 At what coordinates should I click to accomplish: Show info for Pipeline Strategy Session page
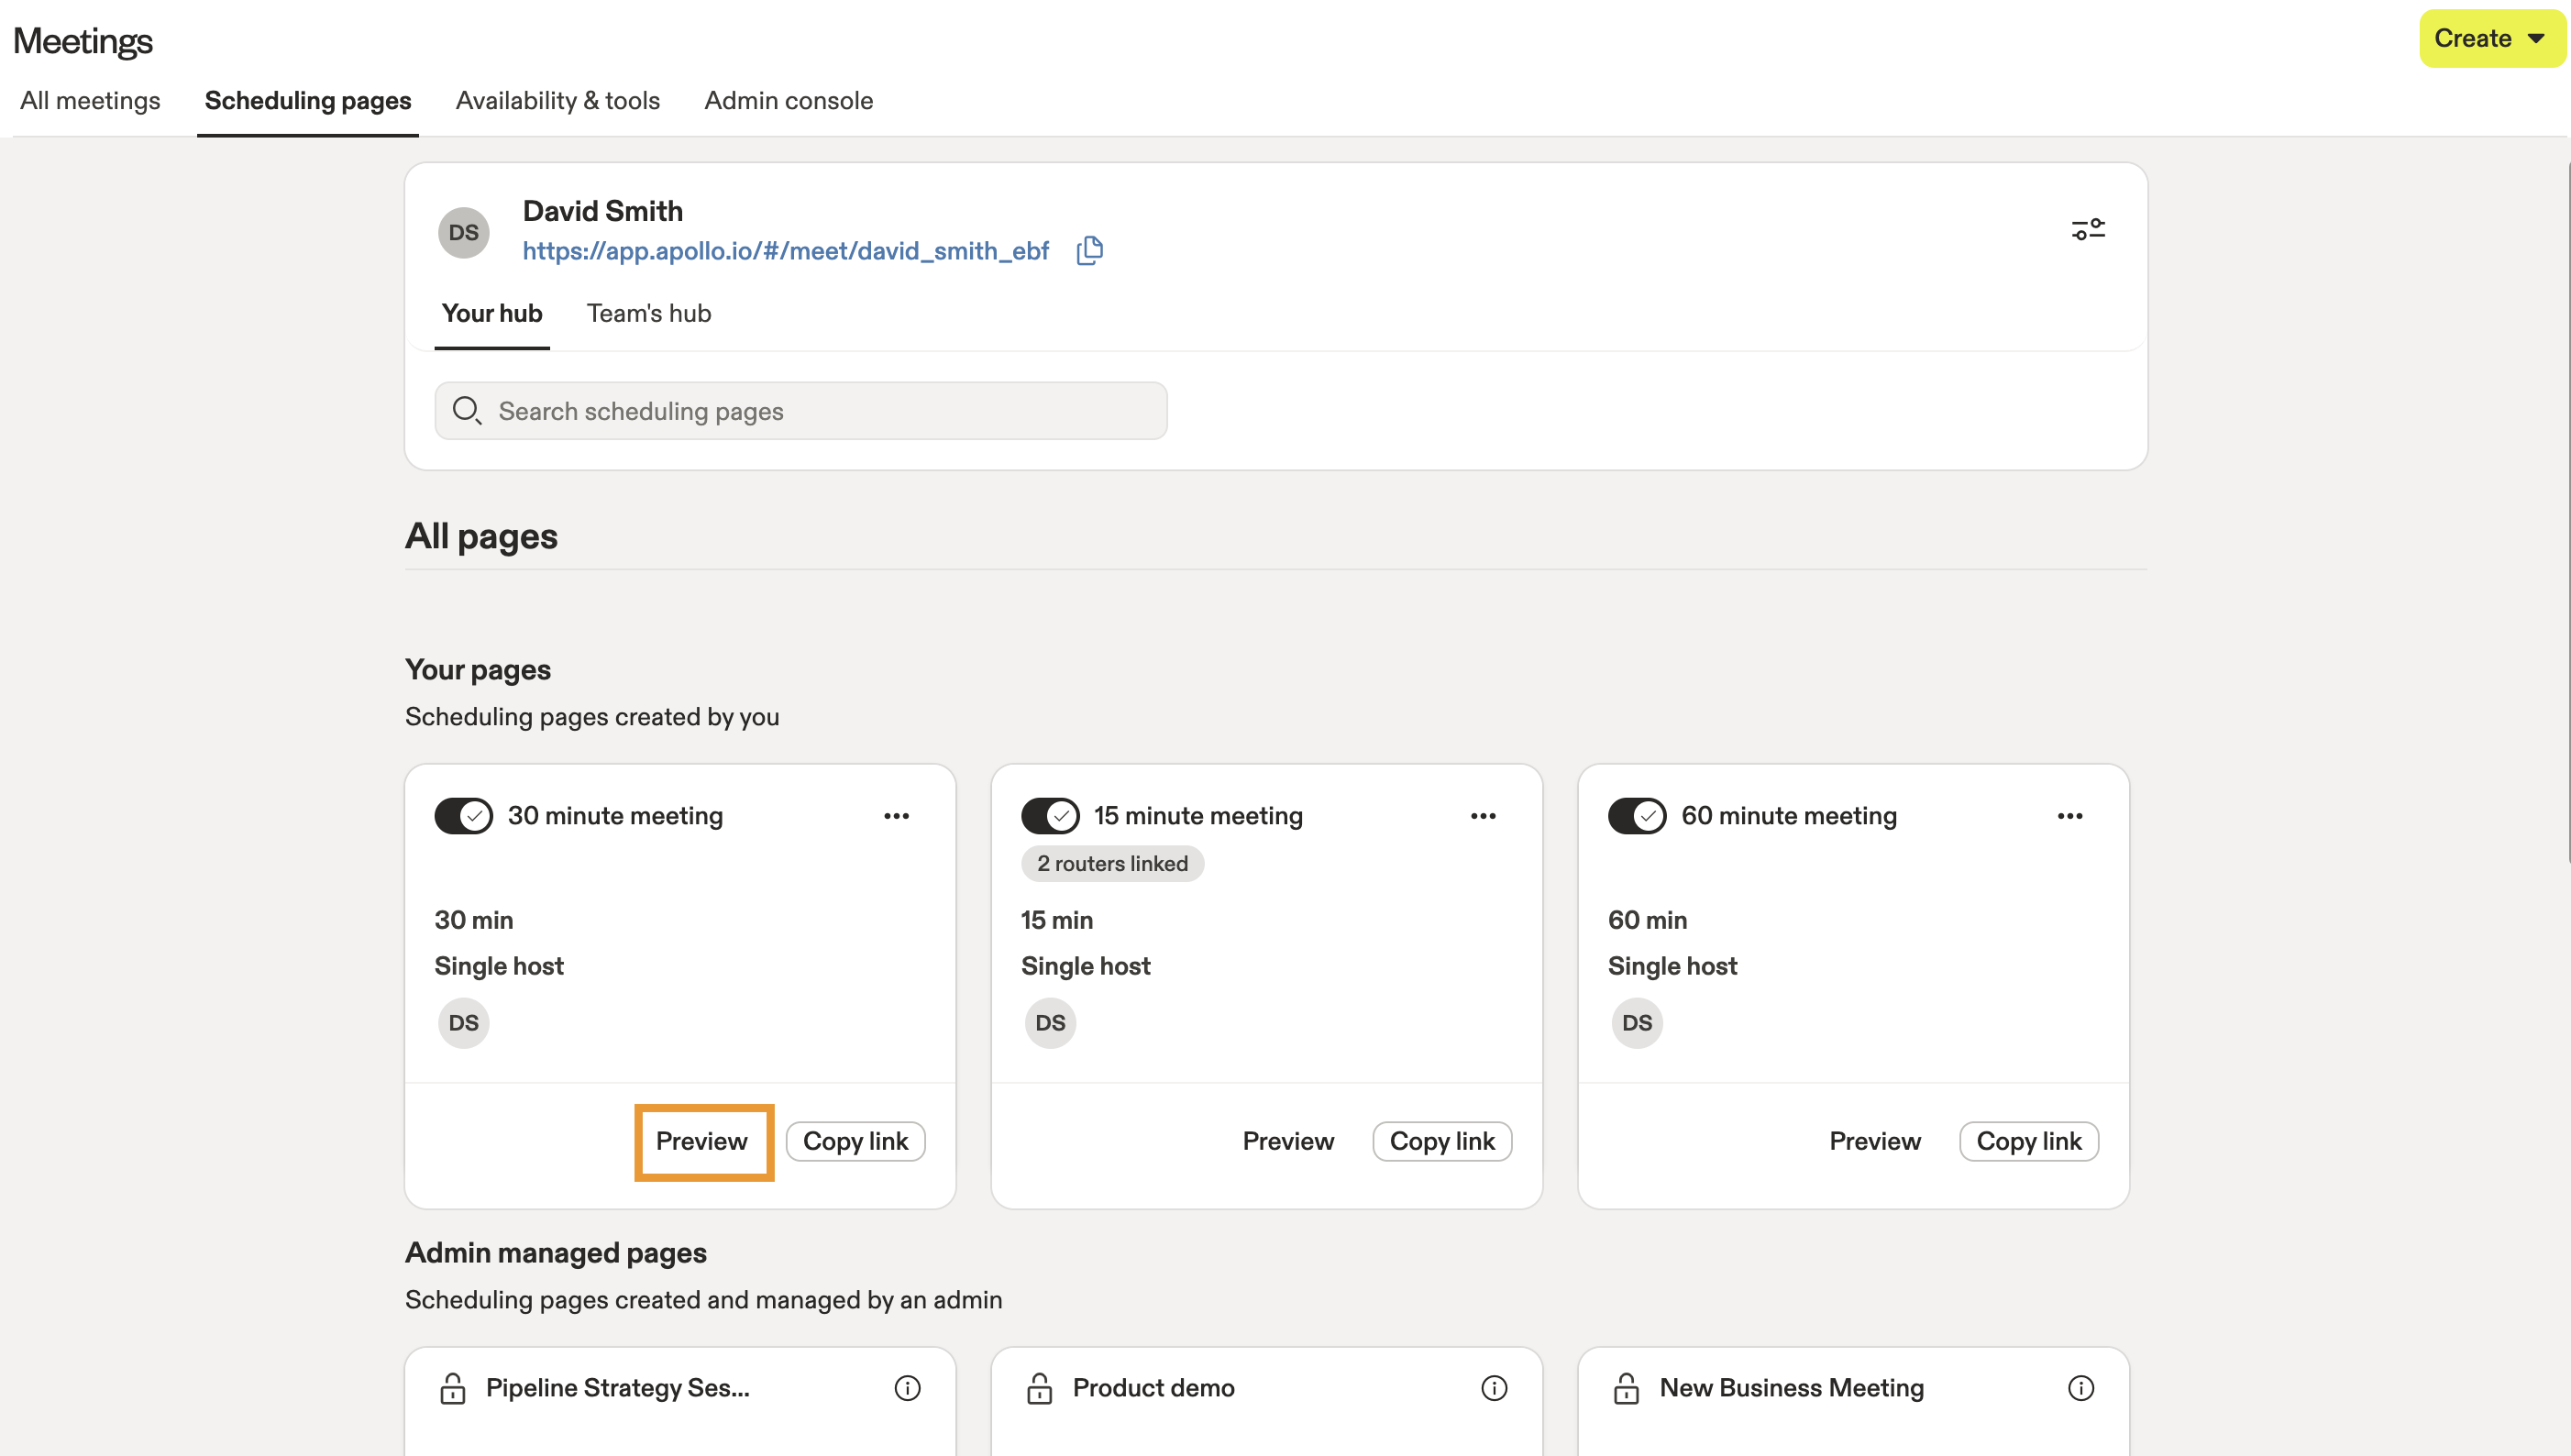point(907,1388)
